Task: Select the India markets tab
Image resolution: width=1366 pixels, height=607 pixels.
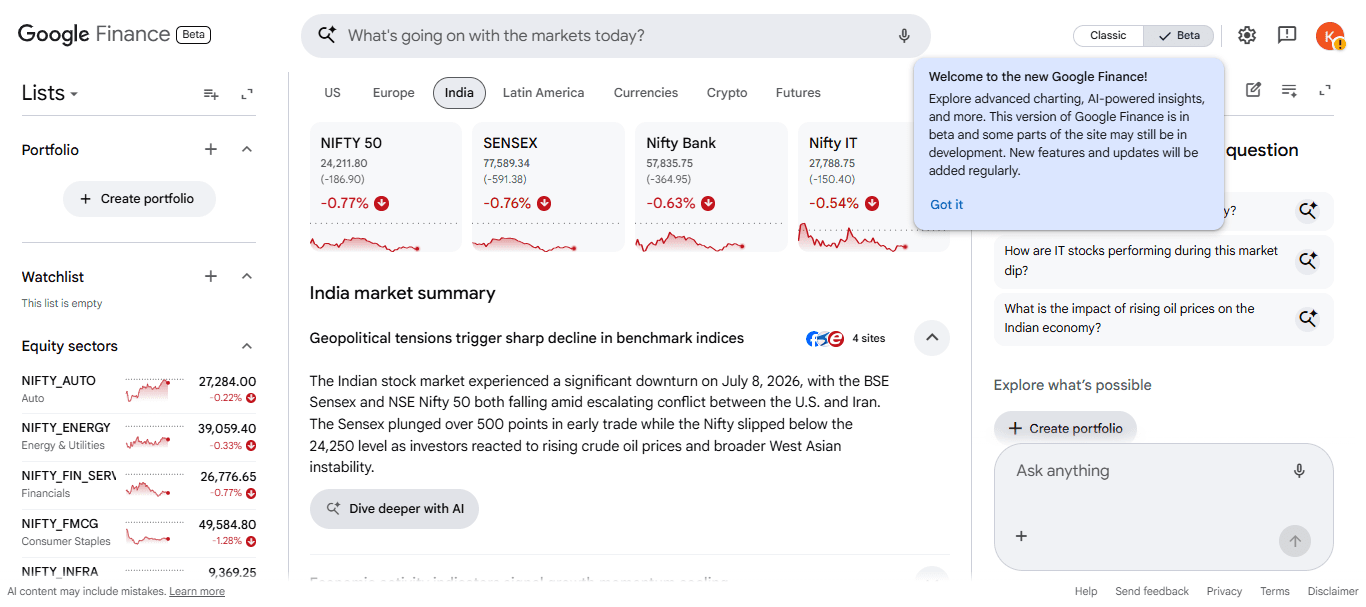Action: coord(459,93)
